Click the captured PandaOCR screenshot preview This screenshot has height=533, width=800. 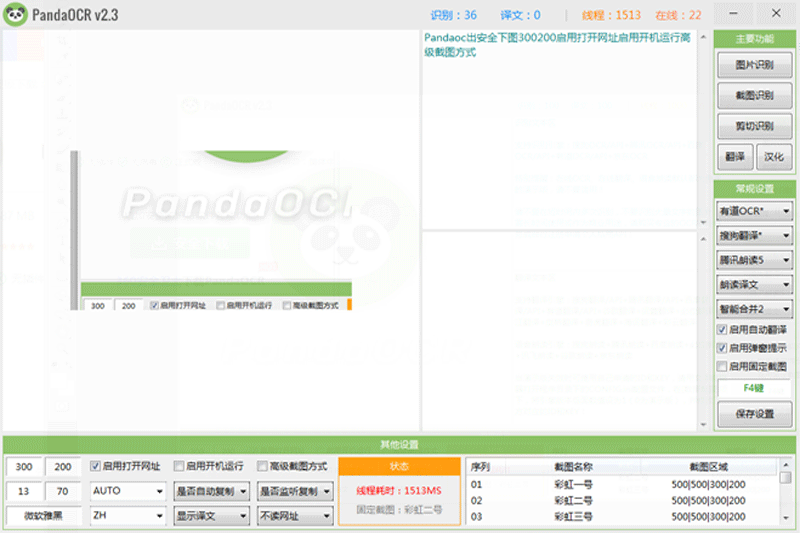tap(211, 230)
